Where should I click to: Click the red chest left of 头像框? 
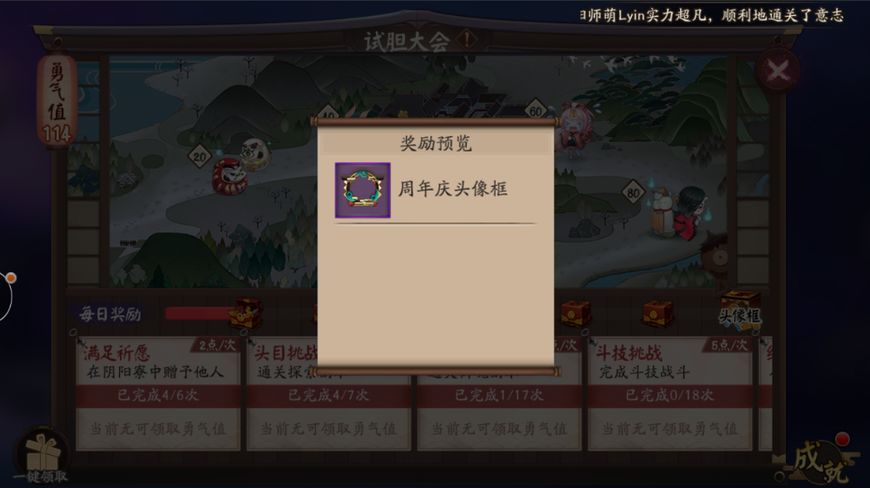[x=657, y=313]
